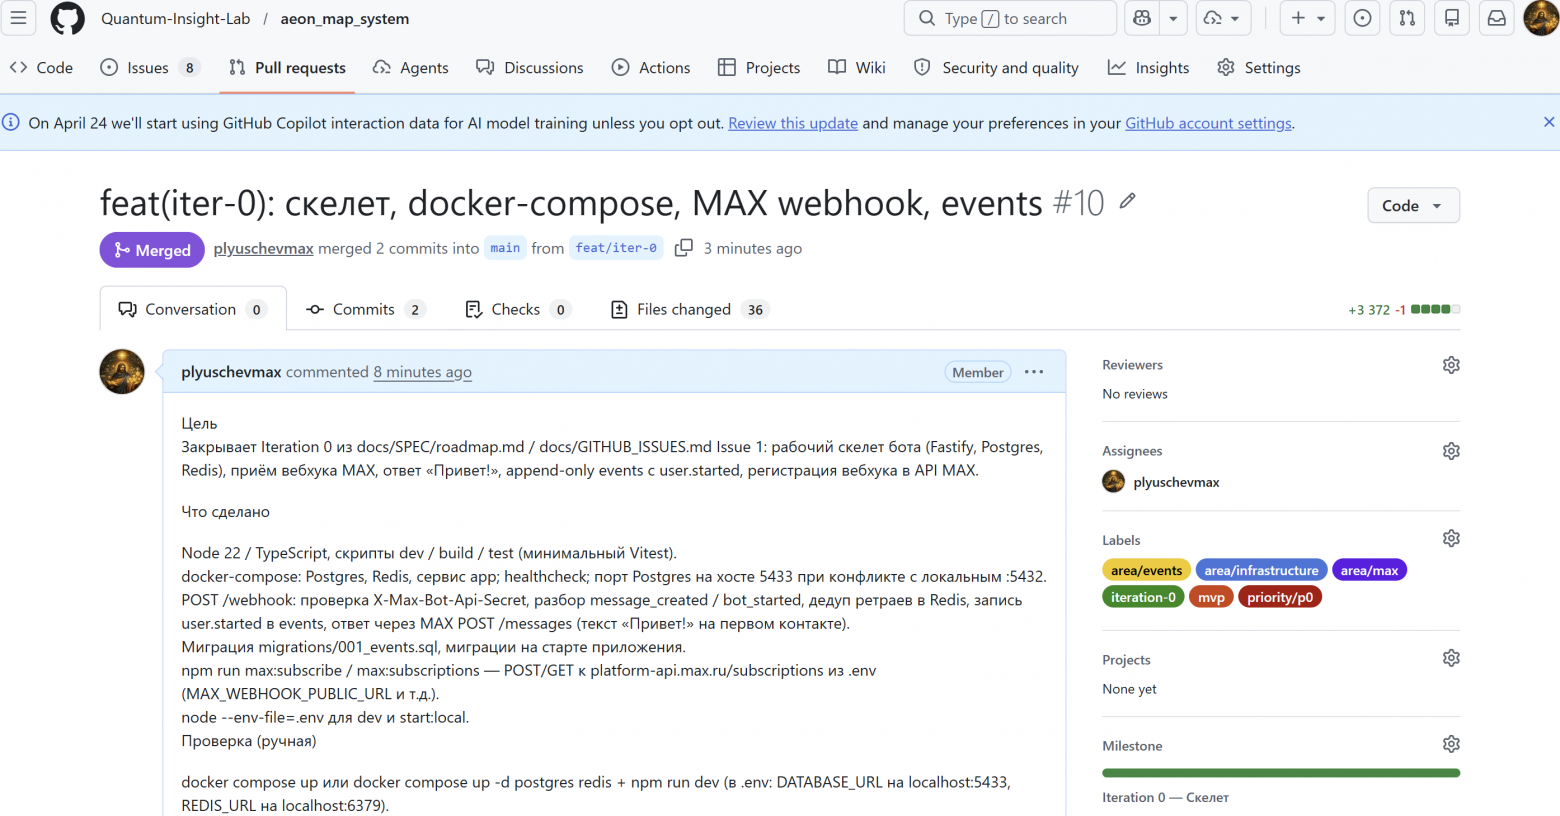Screen dimensions: 1560x816
Task: Focus the Type to search field
Action: (x=1010, y=18)
